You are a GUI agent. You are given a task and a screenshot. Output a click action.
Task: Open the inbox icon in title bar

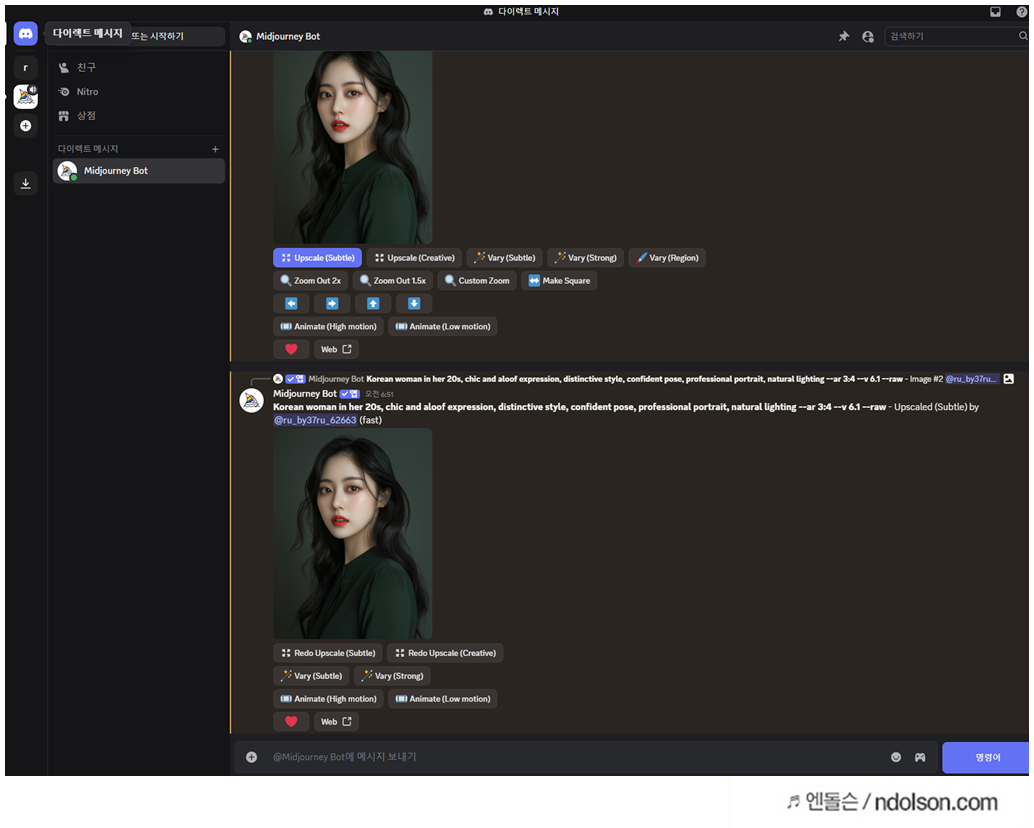click(995, 11)
